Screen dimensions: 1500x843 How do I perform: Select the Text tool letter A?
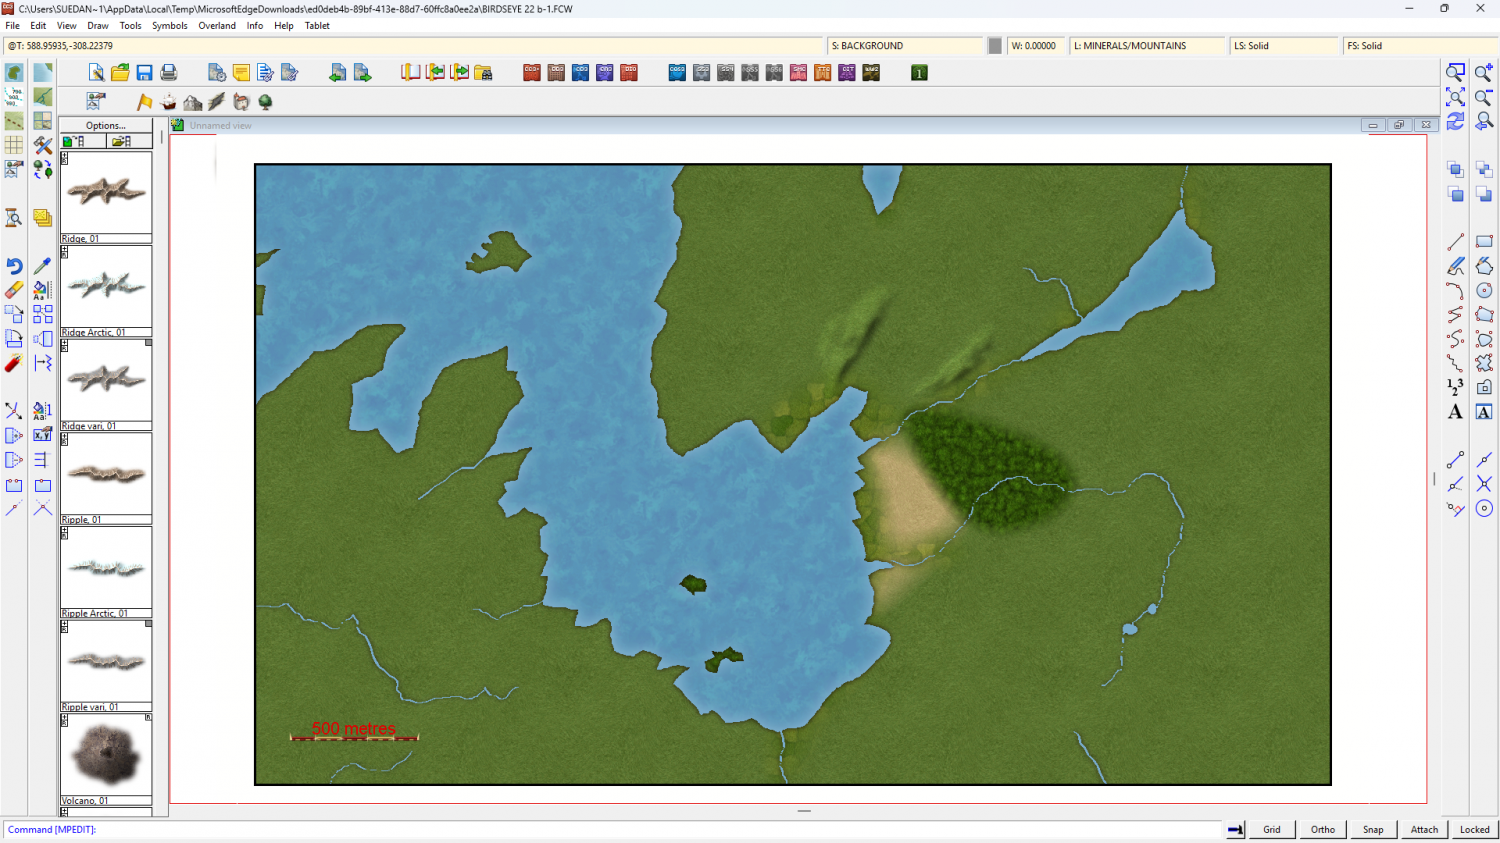1455,412
